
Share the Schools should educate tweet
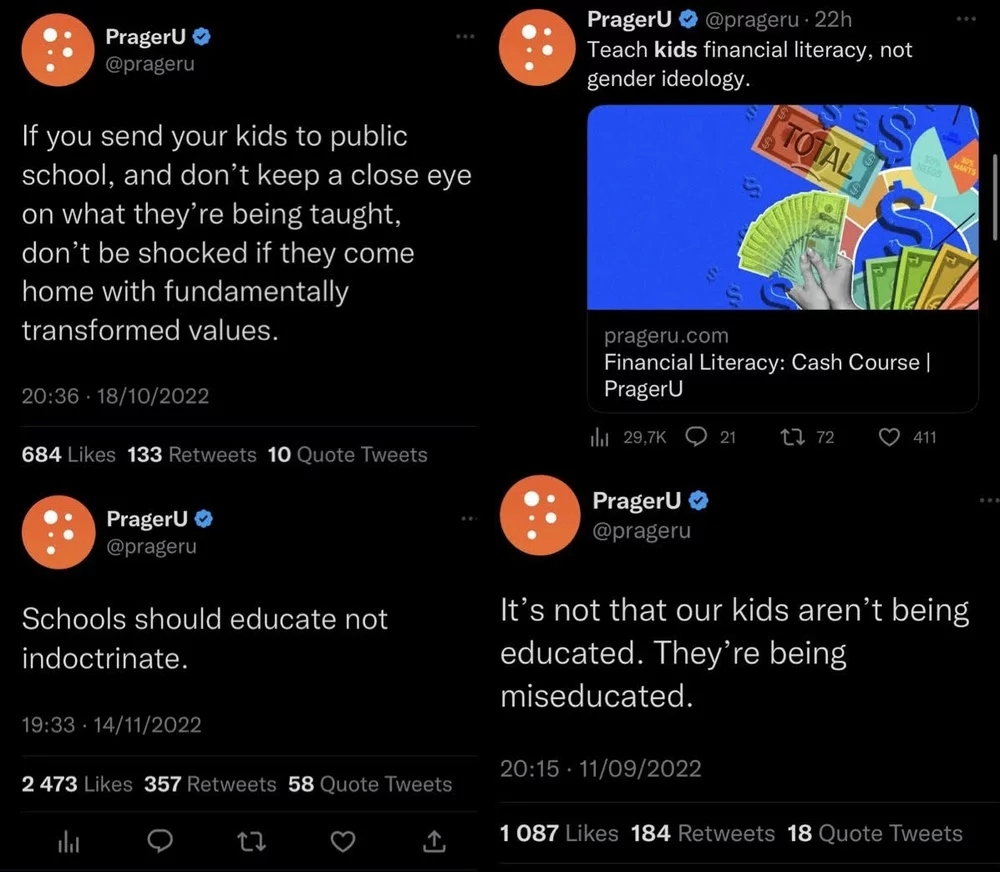tap(434, 842)
